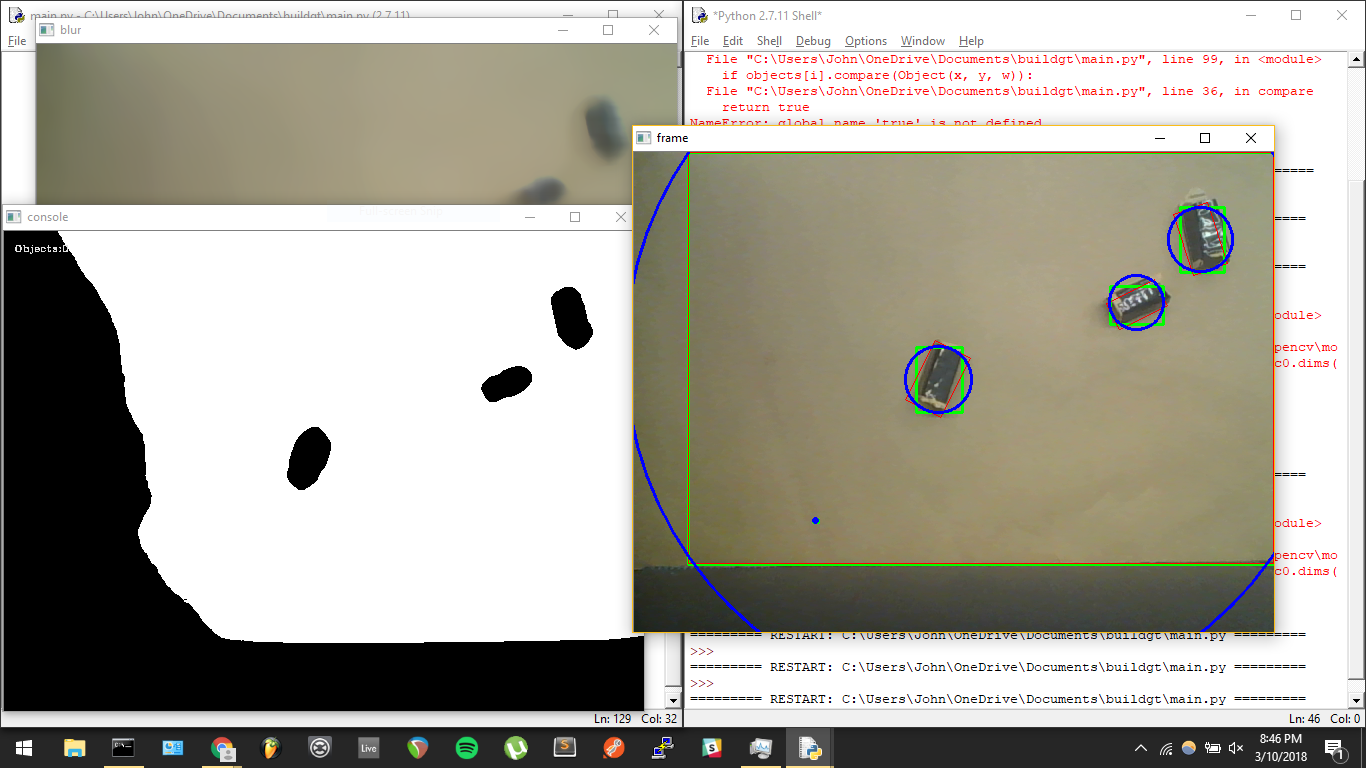Open the Edit menu in Python Shell
Image resolution: width=1366 pixels, height=768 pixels.
(x=733, y=41)
